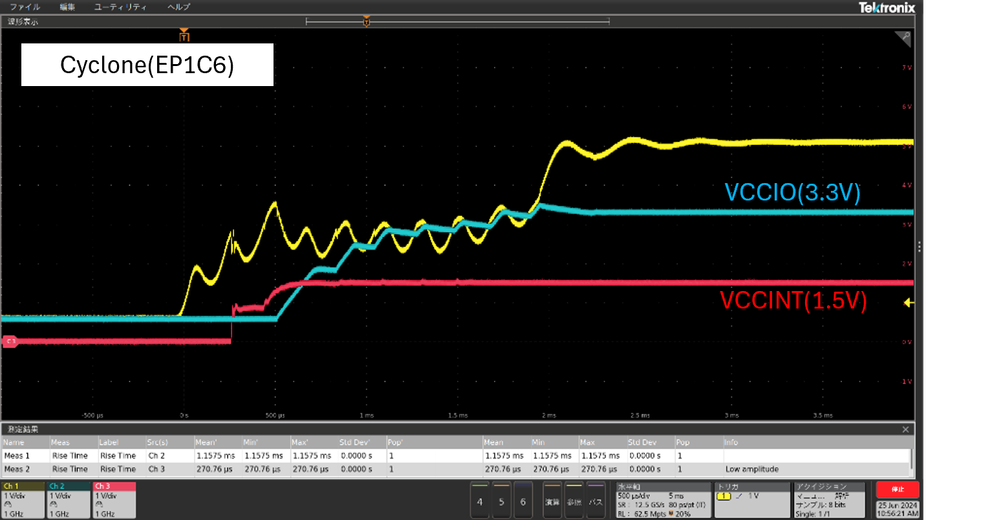
Task: Click the red 停止 (Stop) button
Action: pos(897,489)
